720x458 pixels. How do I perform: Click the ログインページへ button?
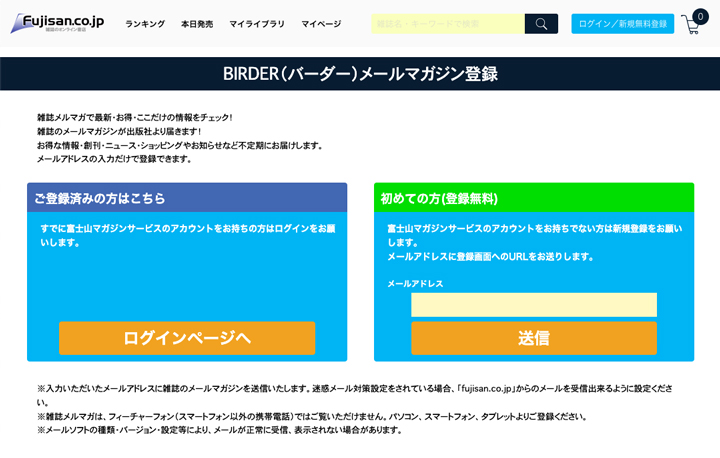coord(187,338)
